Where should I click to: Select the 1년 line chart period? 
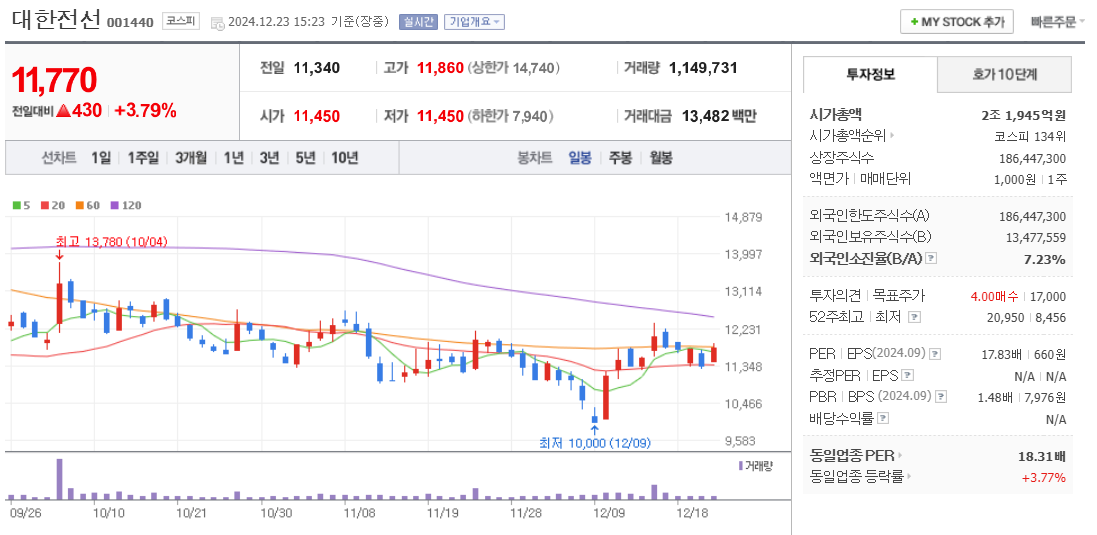pyautogui.click(x=234, y=158)
